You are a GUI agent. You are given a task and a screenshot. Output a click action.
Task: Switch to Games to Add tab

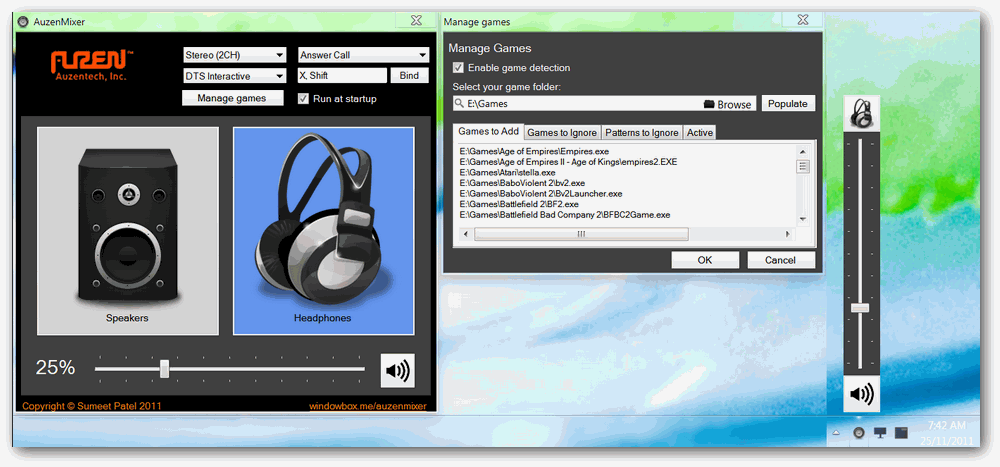(x=489, y=131)
